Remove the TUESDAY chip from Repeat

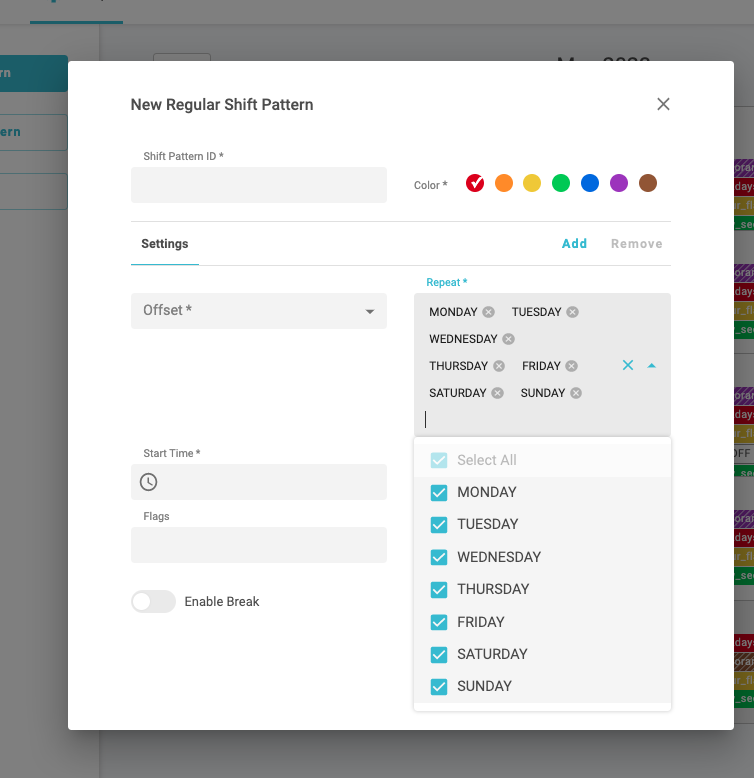click(572, 312)
